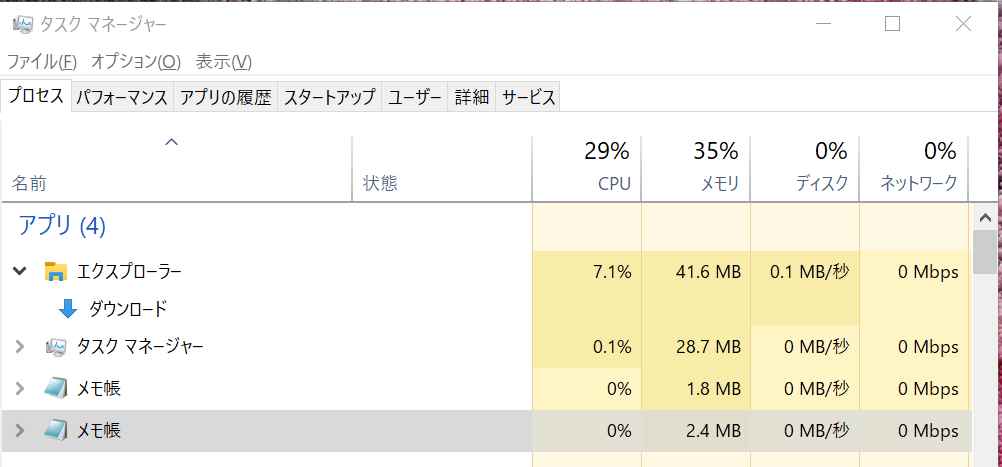Expand the タスク マネージャー process row
Image resolution: width=1002 pixels, height=467 pixels.
pos(19,347)
